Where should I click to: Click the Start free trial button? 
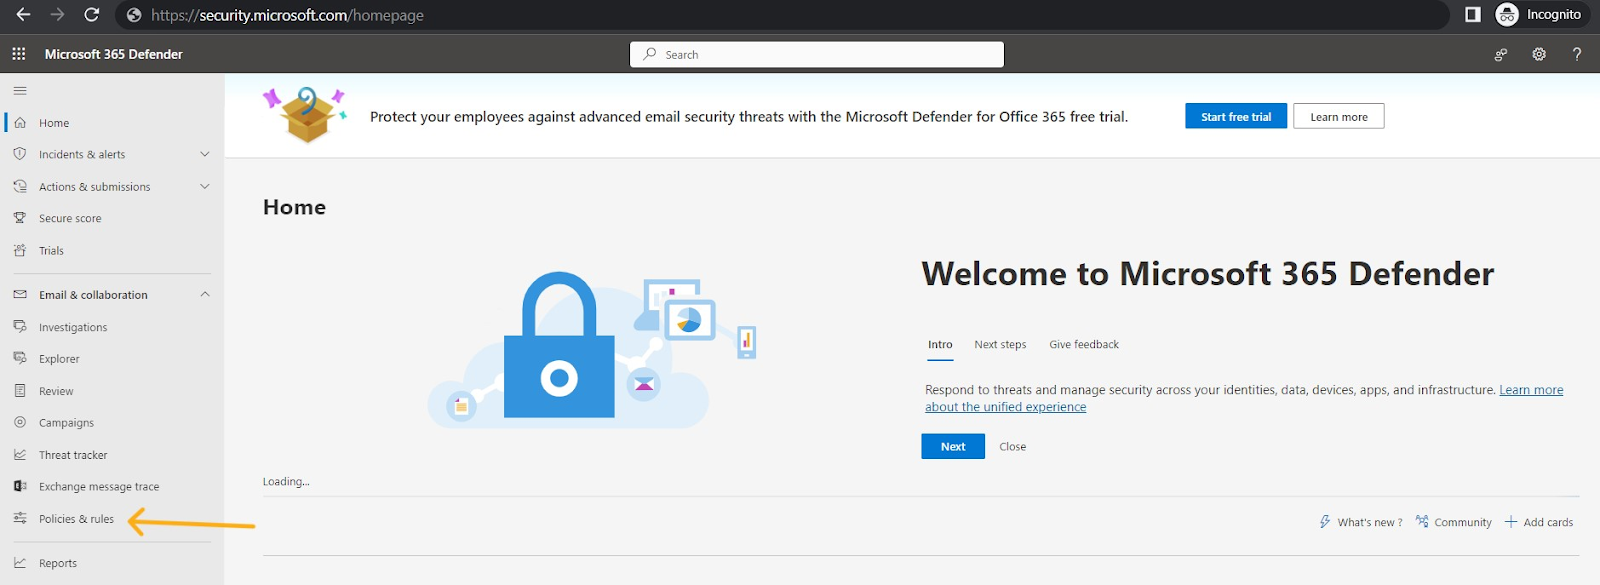pyautogui.click(x=1236, y=117)
